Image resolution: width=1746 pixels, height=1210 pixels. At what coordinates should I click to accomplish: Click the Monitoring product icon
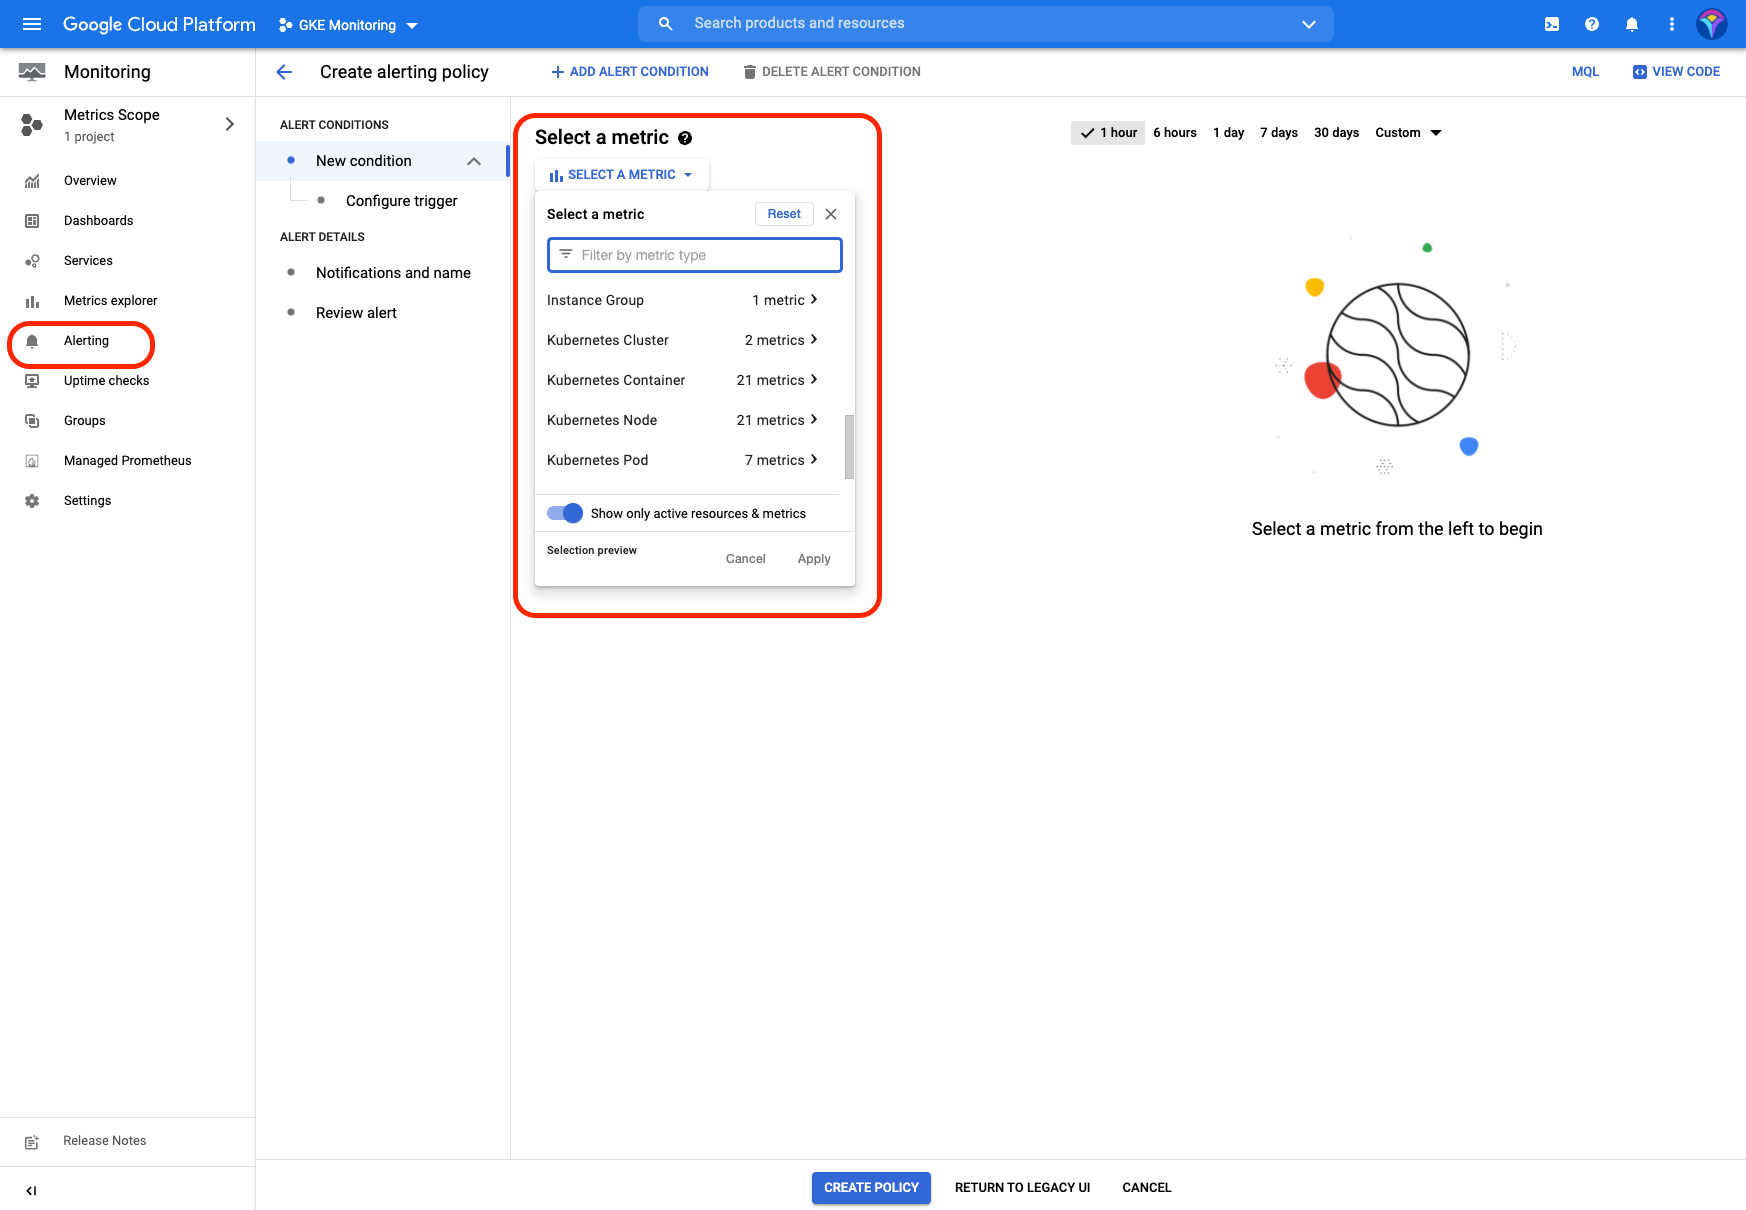pyautogui.click(x=32, y=72)
